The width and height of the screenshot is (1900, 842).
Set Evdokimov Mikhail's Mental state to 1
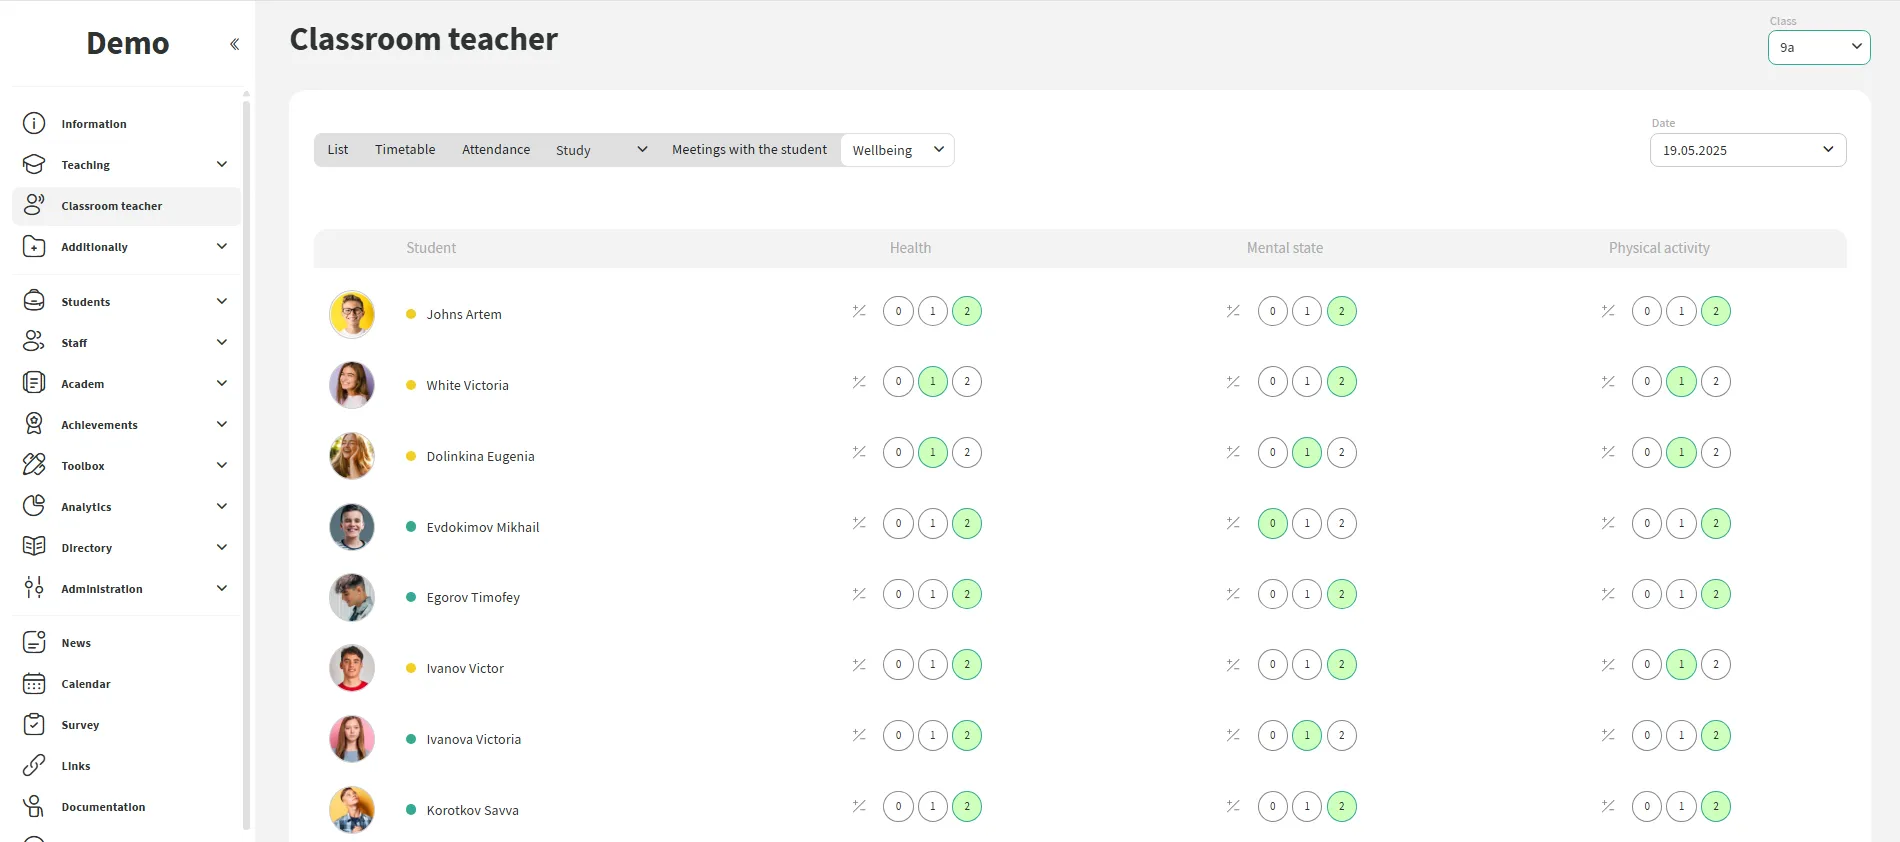[1307, 523]
